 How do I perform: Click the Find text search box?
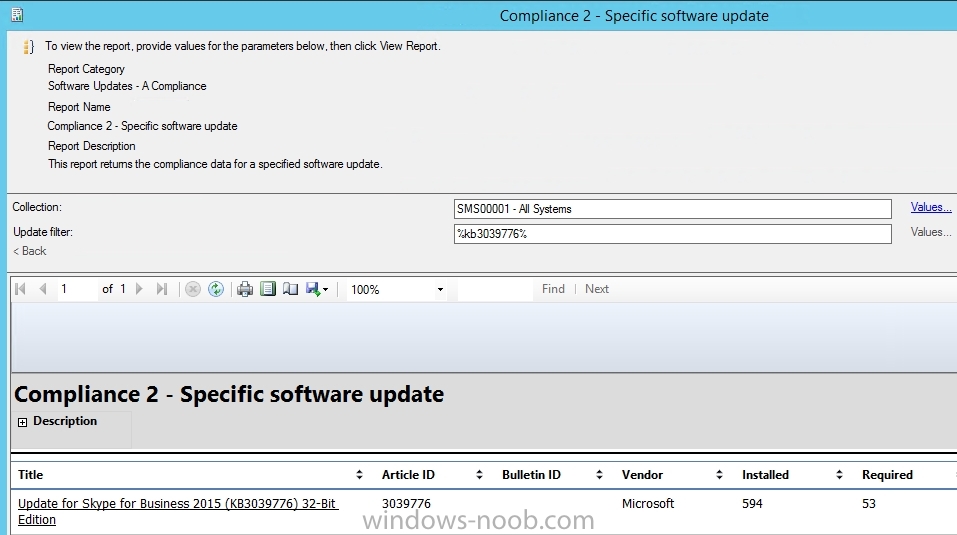click(x=495, y=289)
